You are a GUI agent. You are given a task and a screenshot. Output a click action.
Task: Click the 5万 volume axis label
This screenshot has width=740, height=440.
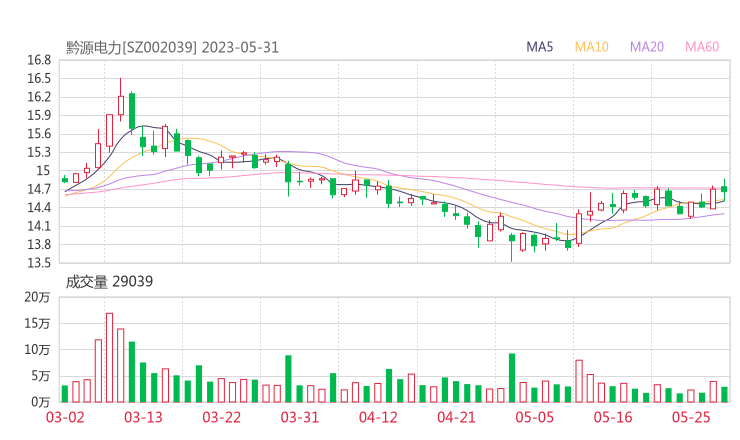[41, 376]
